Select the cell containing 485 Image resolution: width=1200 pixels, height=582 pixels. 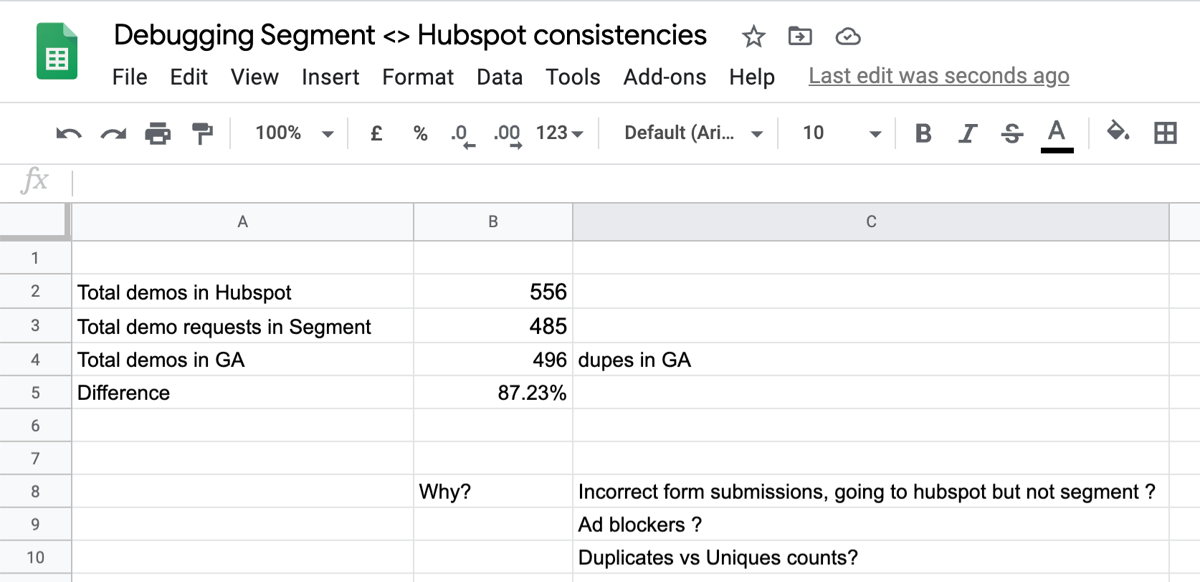pos(493,326)
